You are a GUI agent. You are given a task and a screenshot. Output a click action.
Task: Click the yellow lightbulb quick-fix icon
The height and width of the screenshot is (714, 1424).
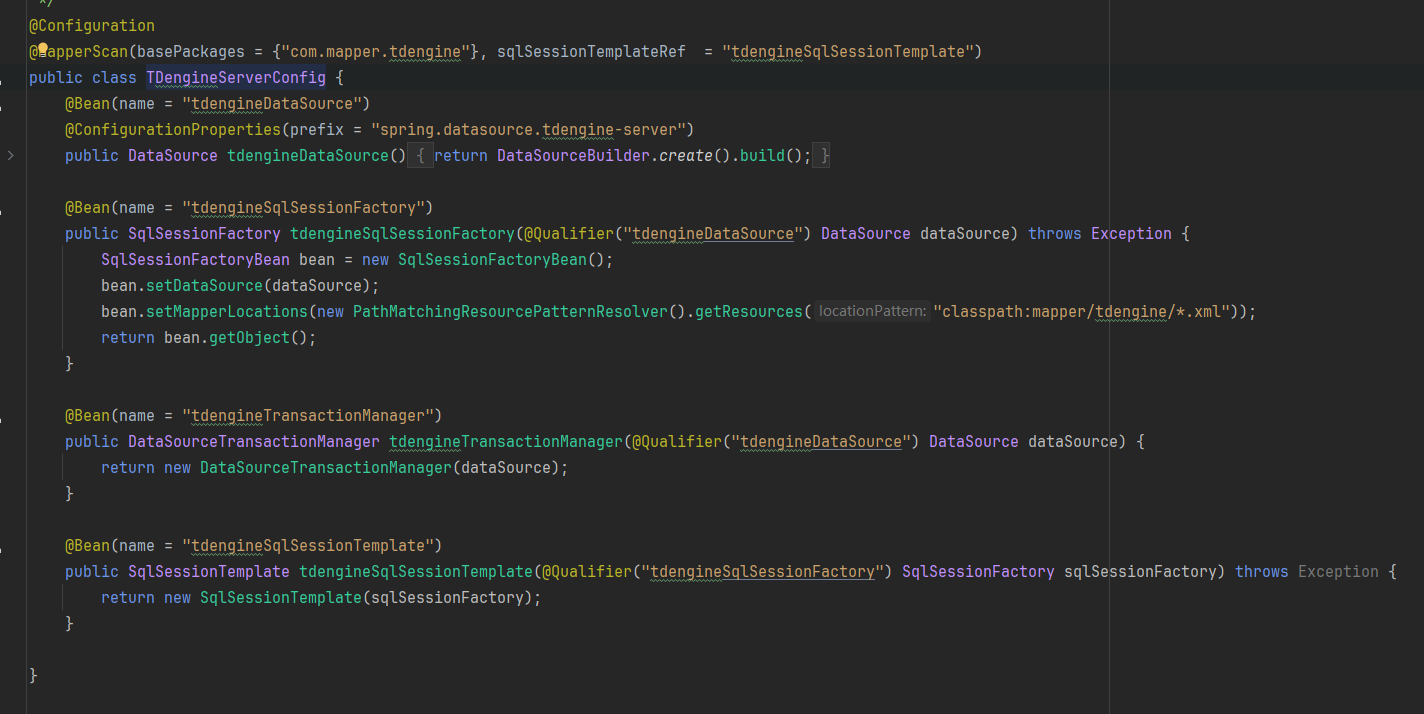coord(43,49)
